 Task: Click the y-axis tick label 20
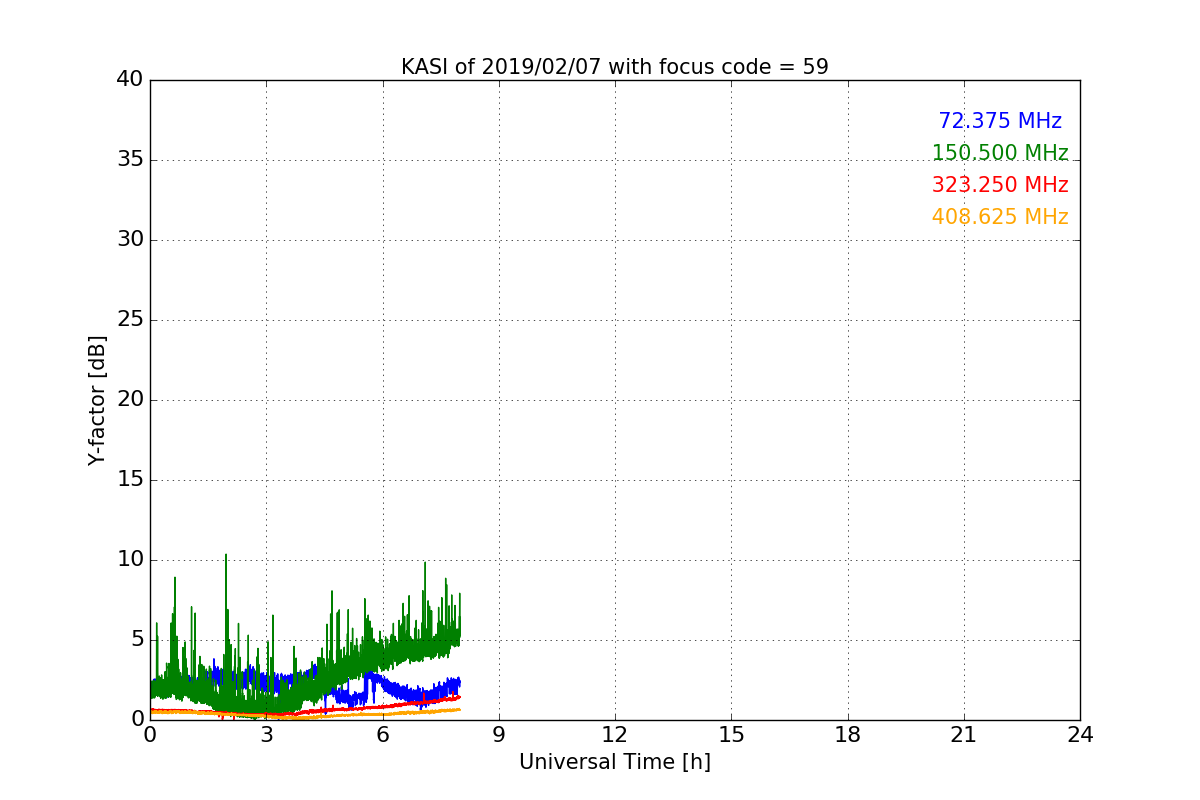(x=130, y=400)
